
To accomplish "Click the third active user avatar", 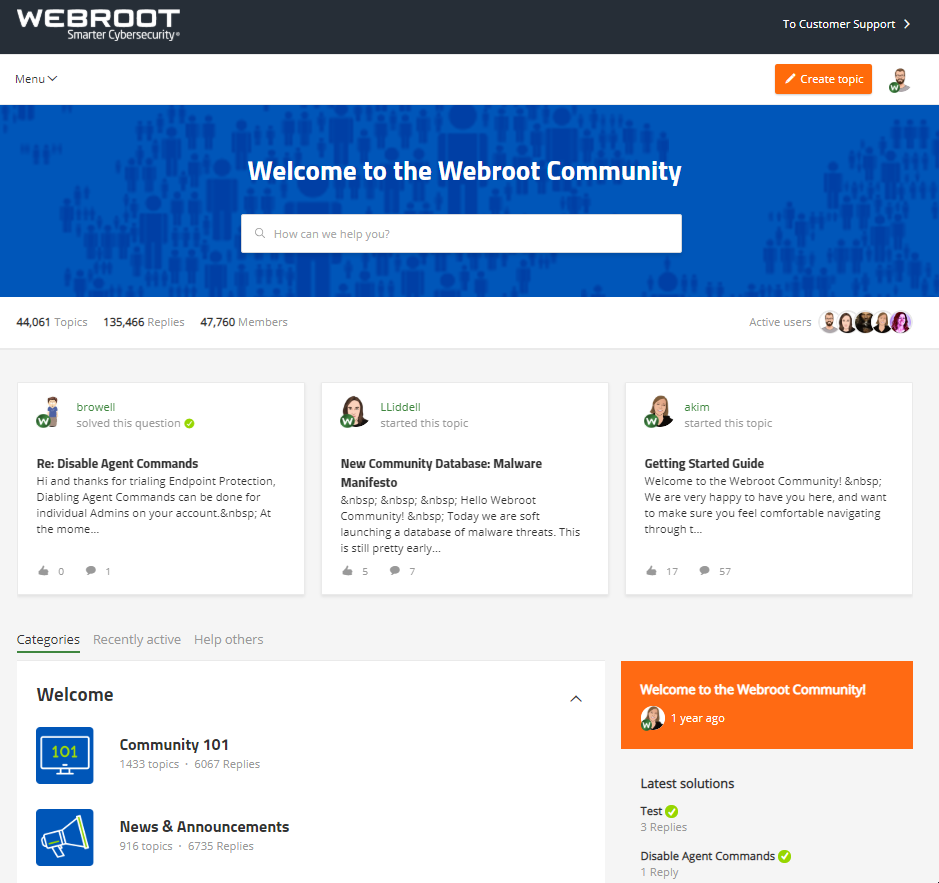I will [x=864, y=322].
